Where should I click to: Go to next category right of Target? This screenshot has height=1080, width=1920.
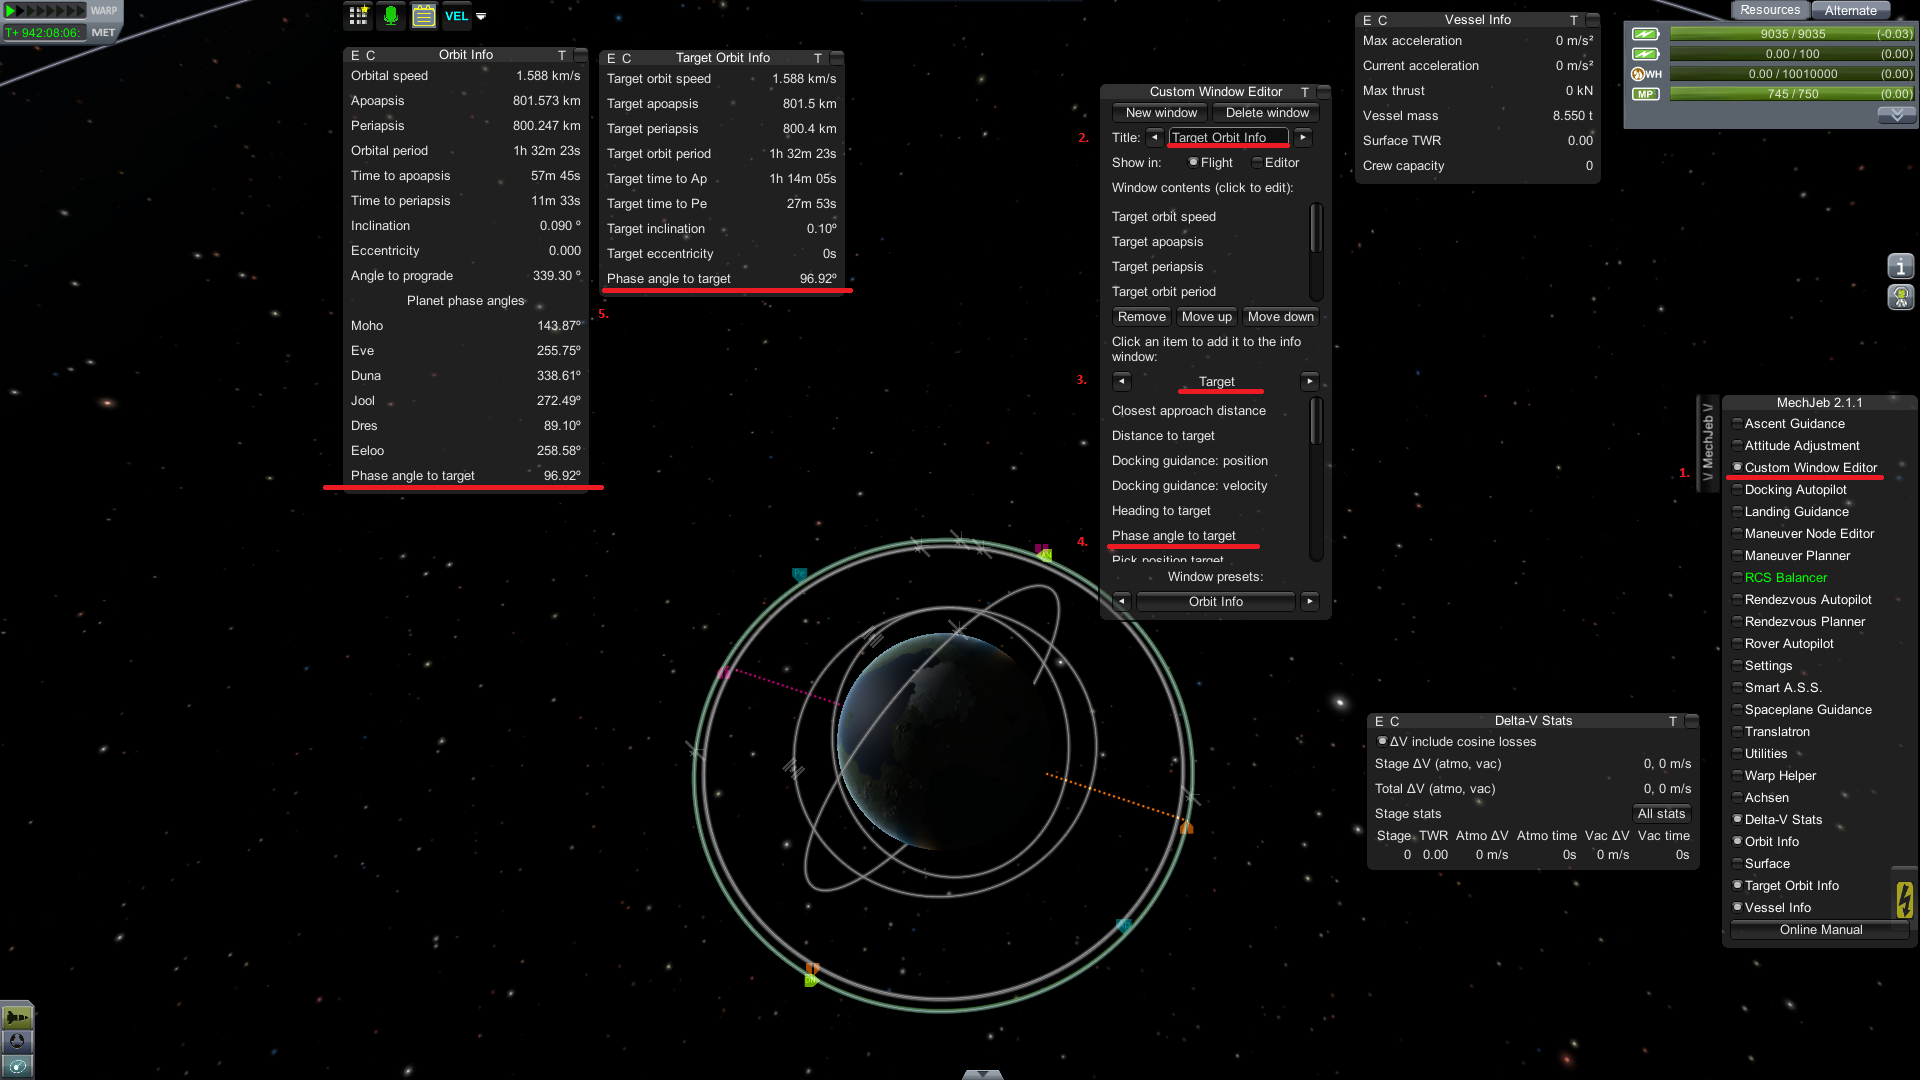pyautogui.click(x=1309, y=382)
